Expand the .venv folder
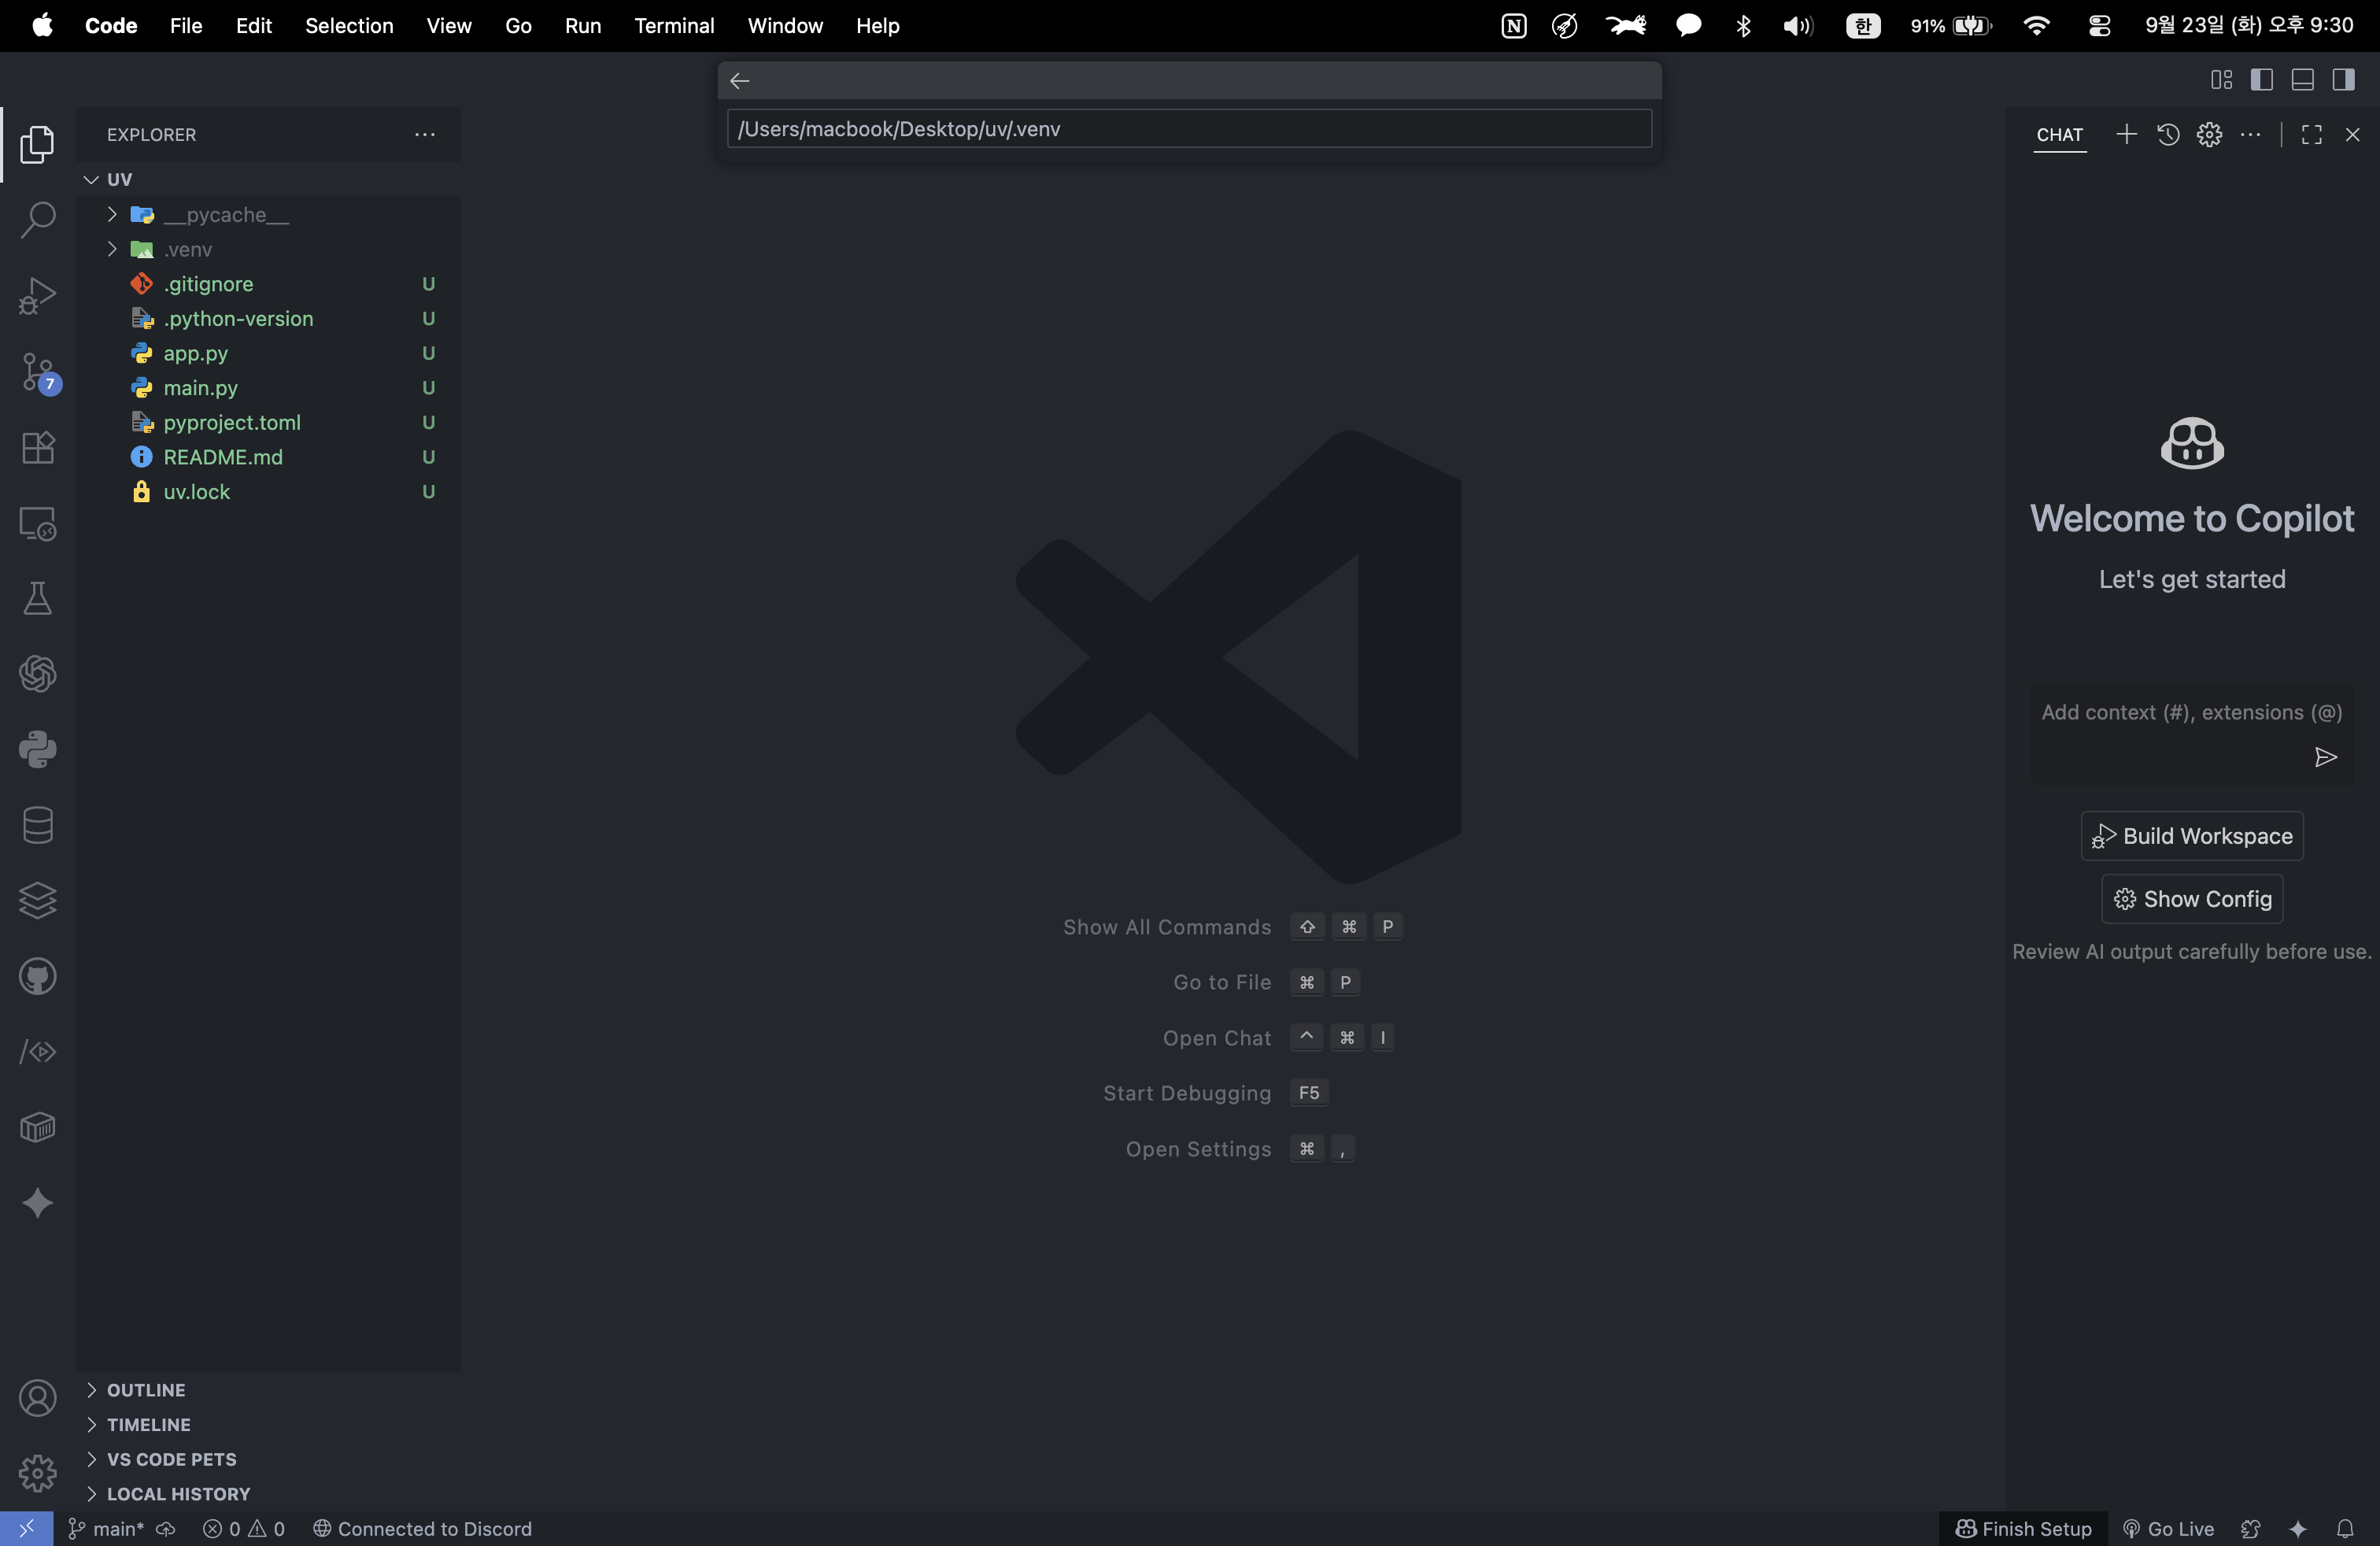The width and height of the screenshot is (2380, 1546). (112, 249)
